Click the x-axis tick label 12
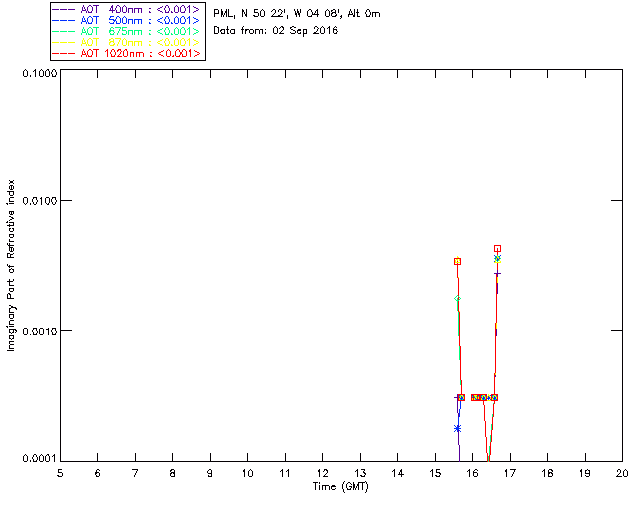The image size is (640, 512). (322, 473)
